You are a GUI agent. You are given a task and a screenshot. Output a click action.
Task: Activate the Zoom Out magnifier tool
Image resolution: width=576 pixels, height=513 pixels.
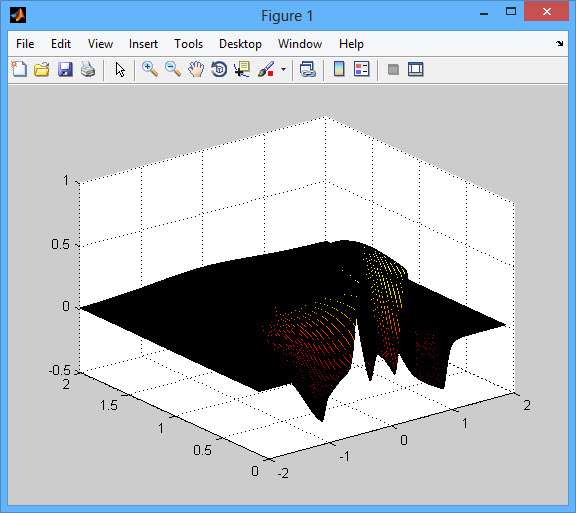tap(173, 69)
